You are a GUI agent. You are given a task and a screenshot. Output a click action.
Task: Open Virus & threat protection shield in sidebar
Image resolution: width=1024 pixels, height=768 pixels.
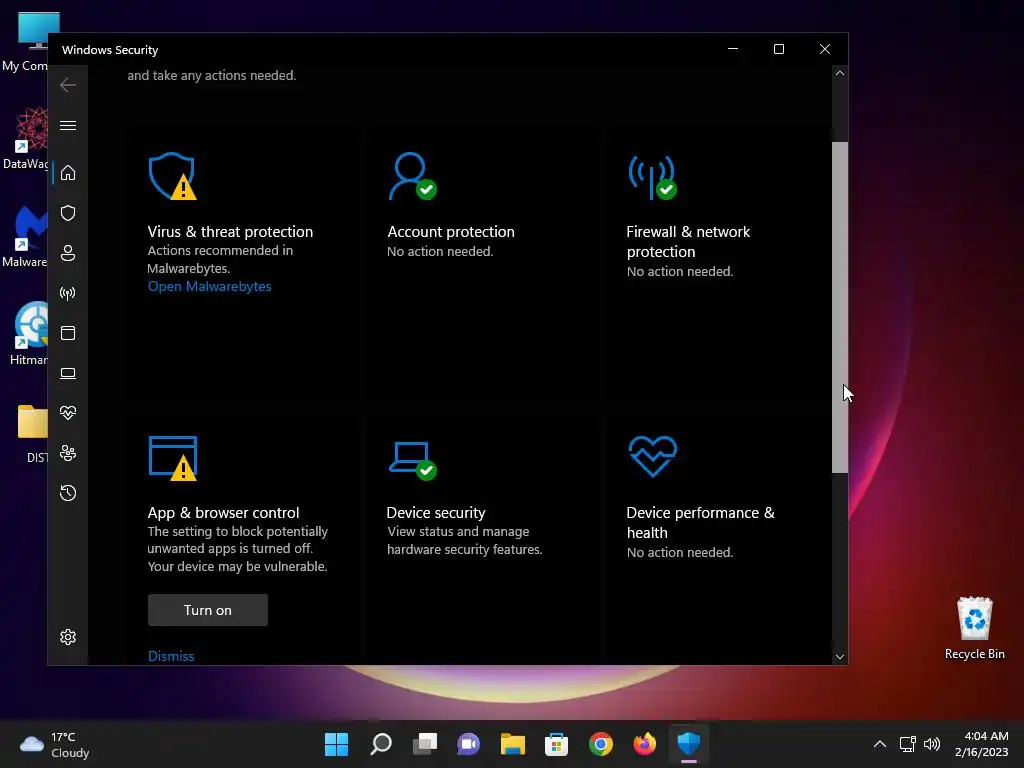(x=68, y=213)
